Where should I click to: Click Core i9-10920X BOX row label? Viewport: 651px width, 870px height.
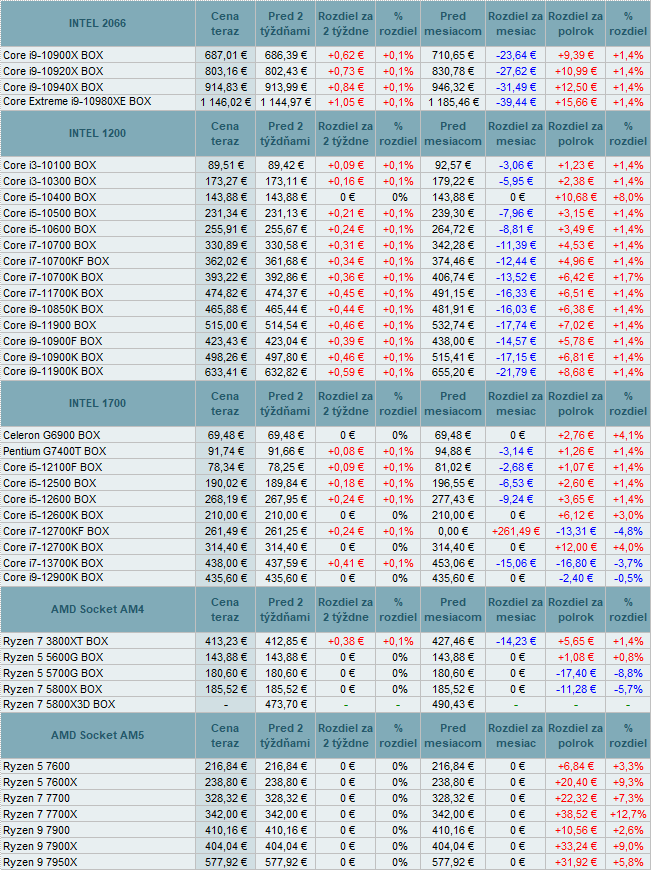pyautogui.click(x=53, y=71)
